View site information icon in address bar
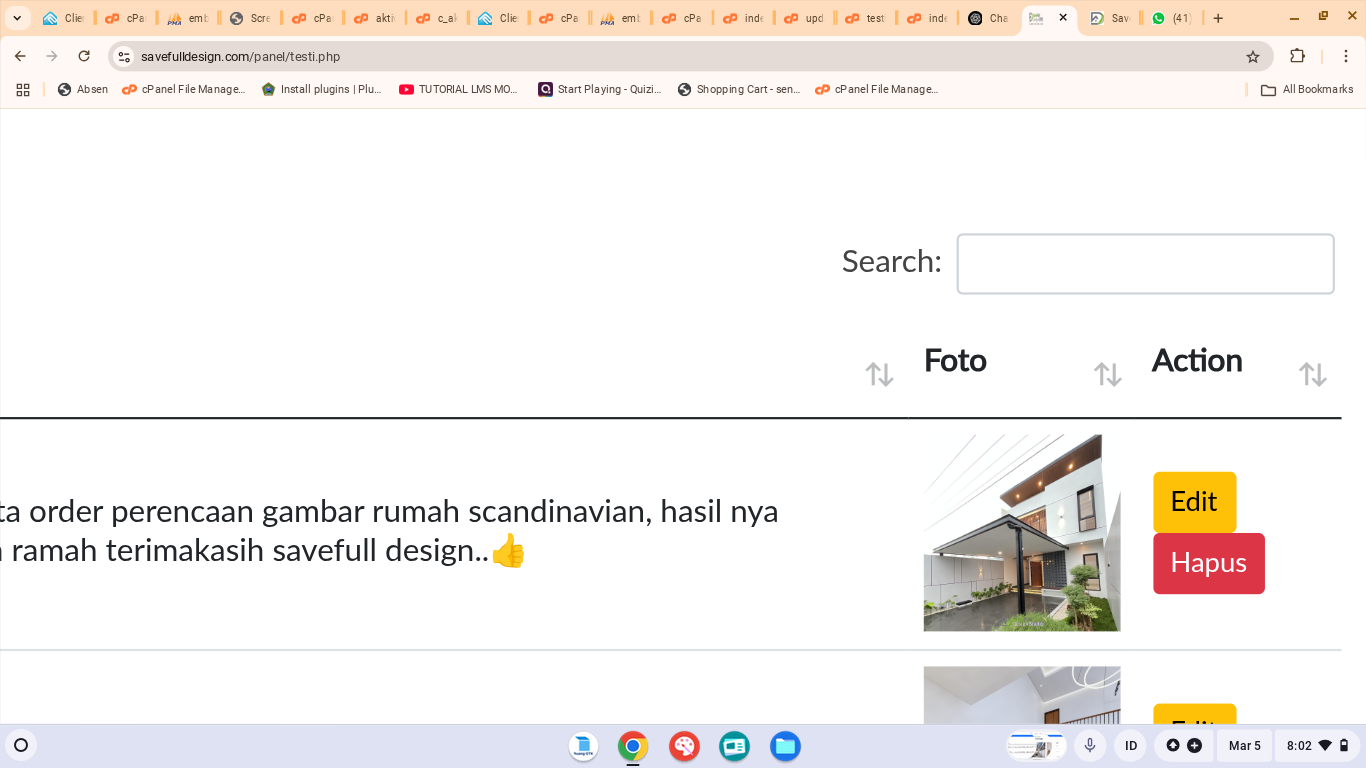The height and width of the screenshot is (768, 1366). pos(124,57)
